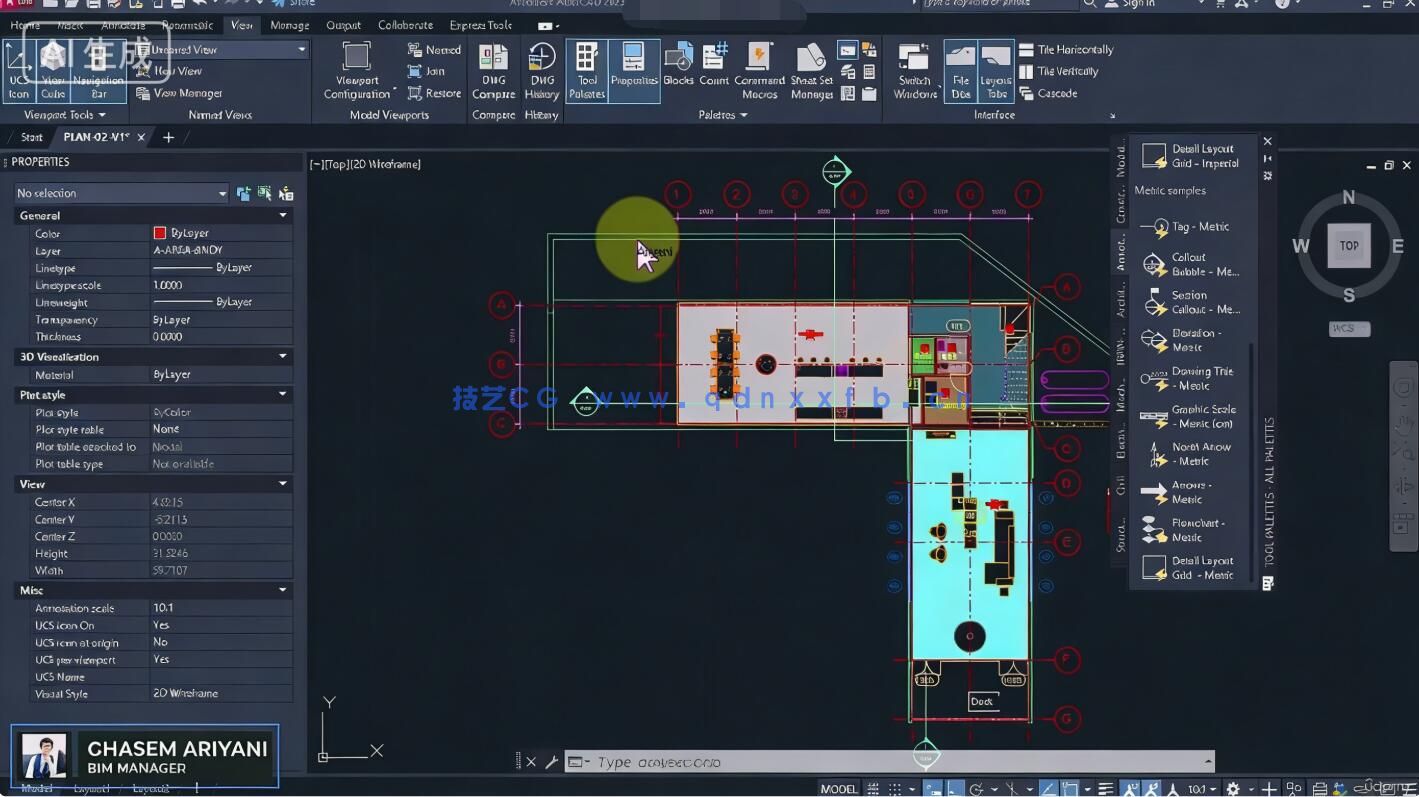Image resolution: width=1419 pixels, height=797 pixels.
Task: Open DWG History
Action: point(541,62)
